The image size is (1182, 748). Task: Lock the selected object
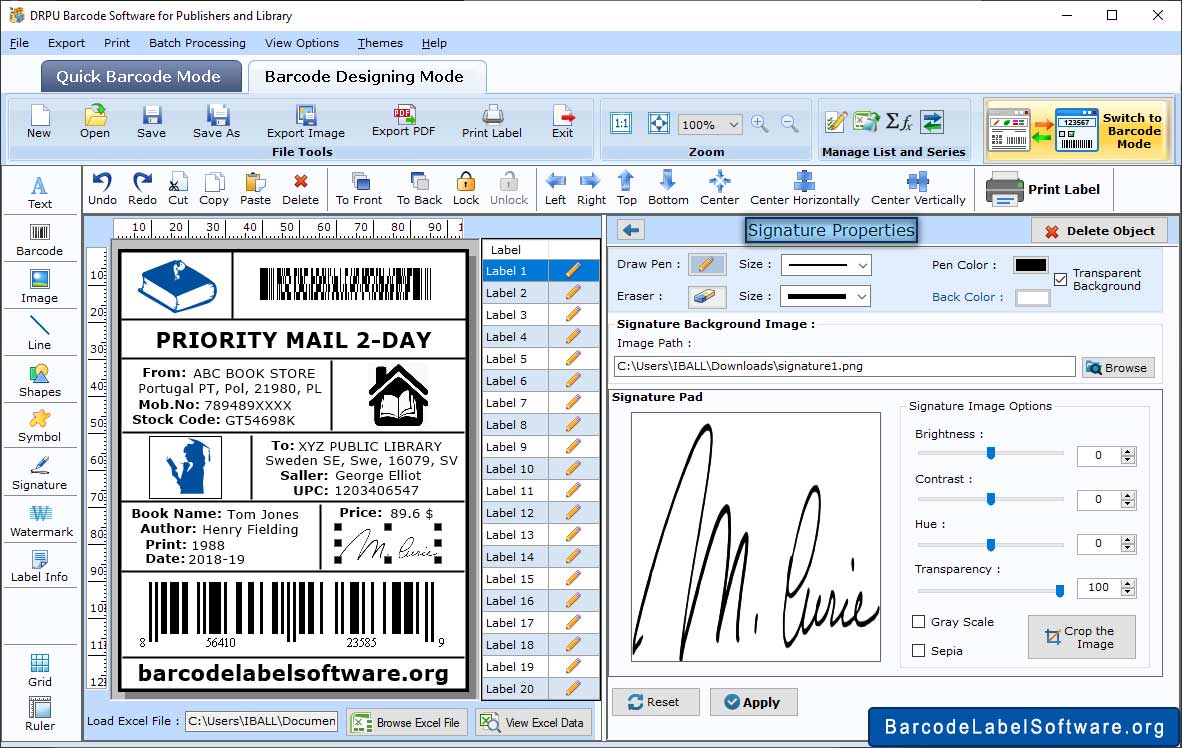[x=466, y=189]
